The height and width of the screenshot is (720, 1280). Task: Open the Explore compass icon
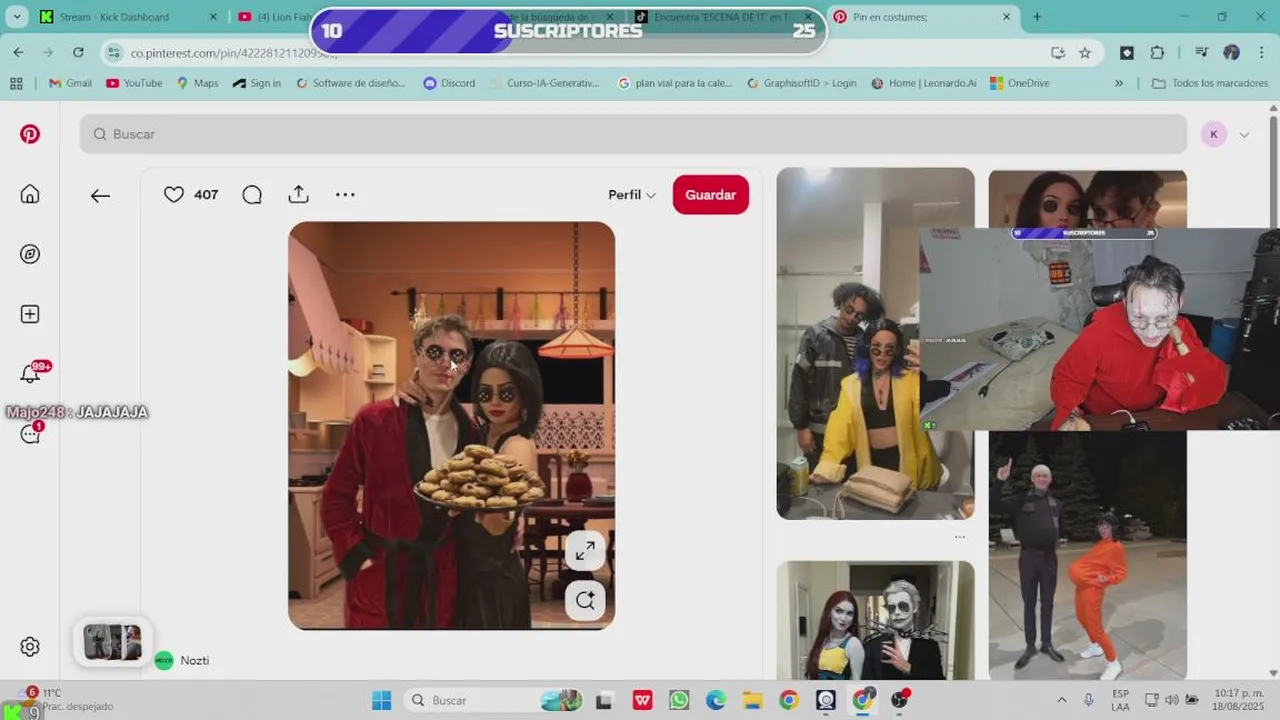pyautogui.click(x=30, y=254)
